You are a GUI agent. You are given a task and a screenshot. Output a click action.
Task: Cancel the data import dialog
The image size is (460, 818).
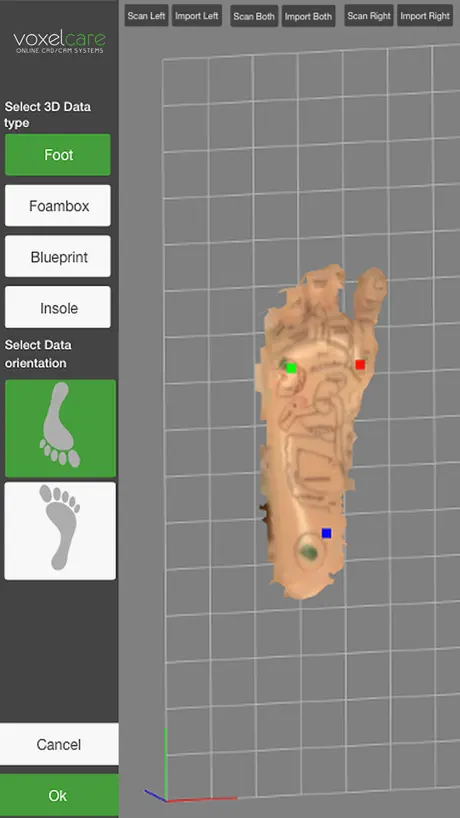tap(59, 744)
